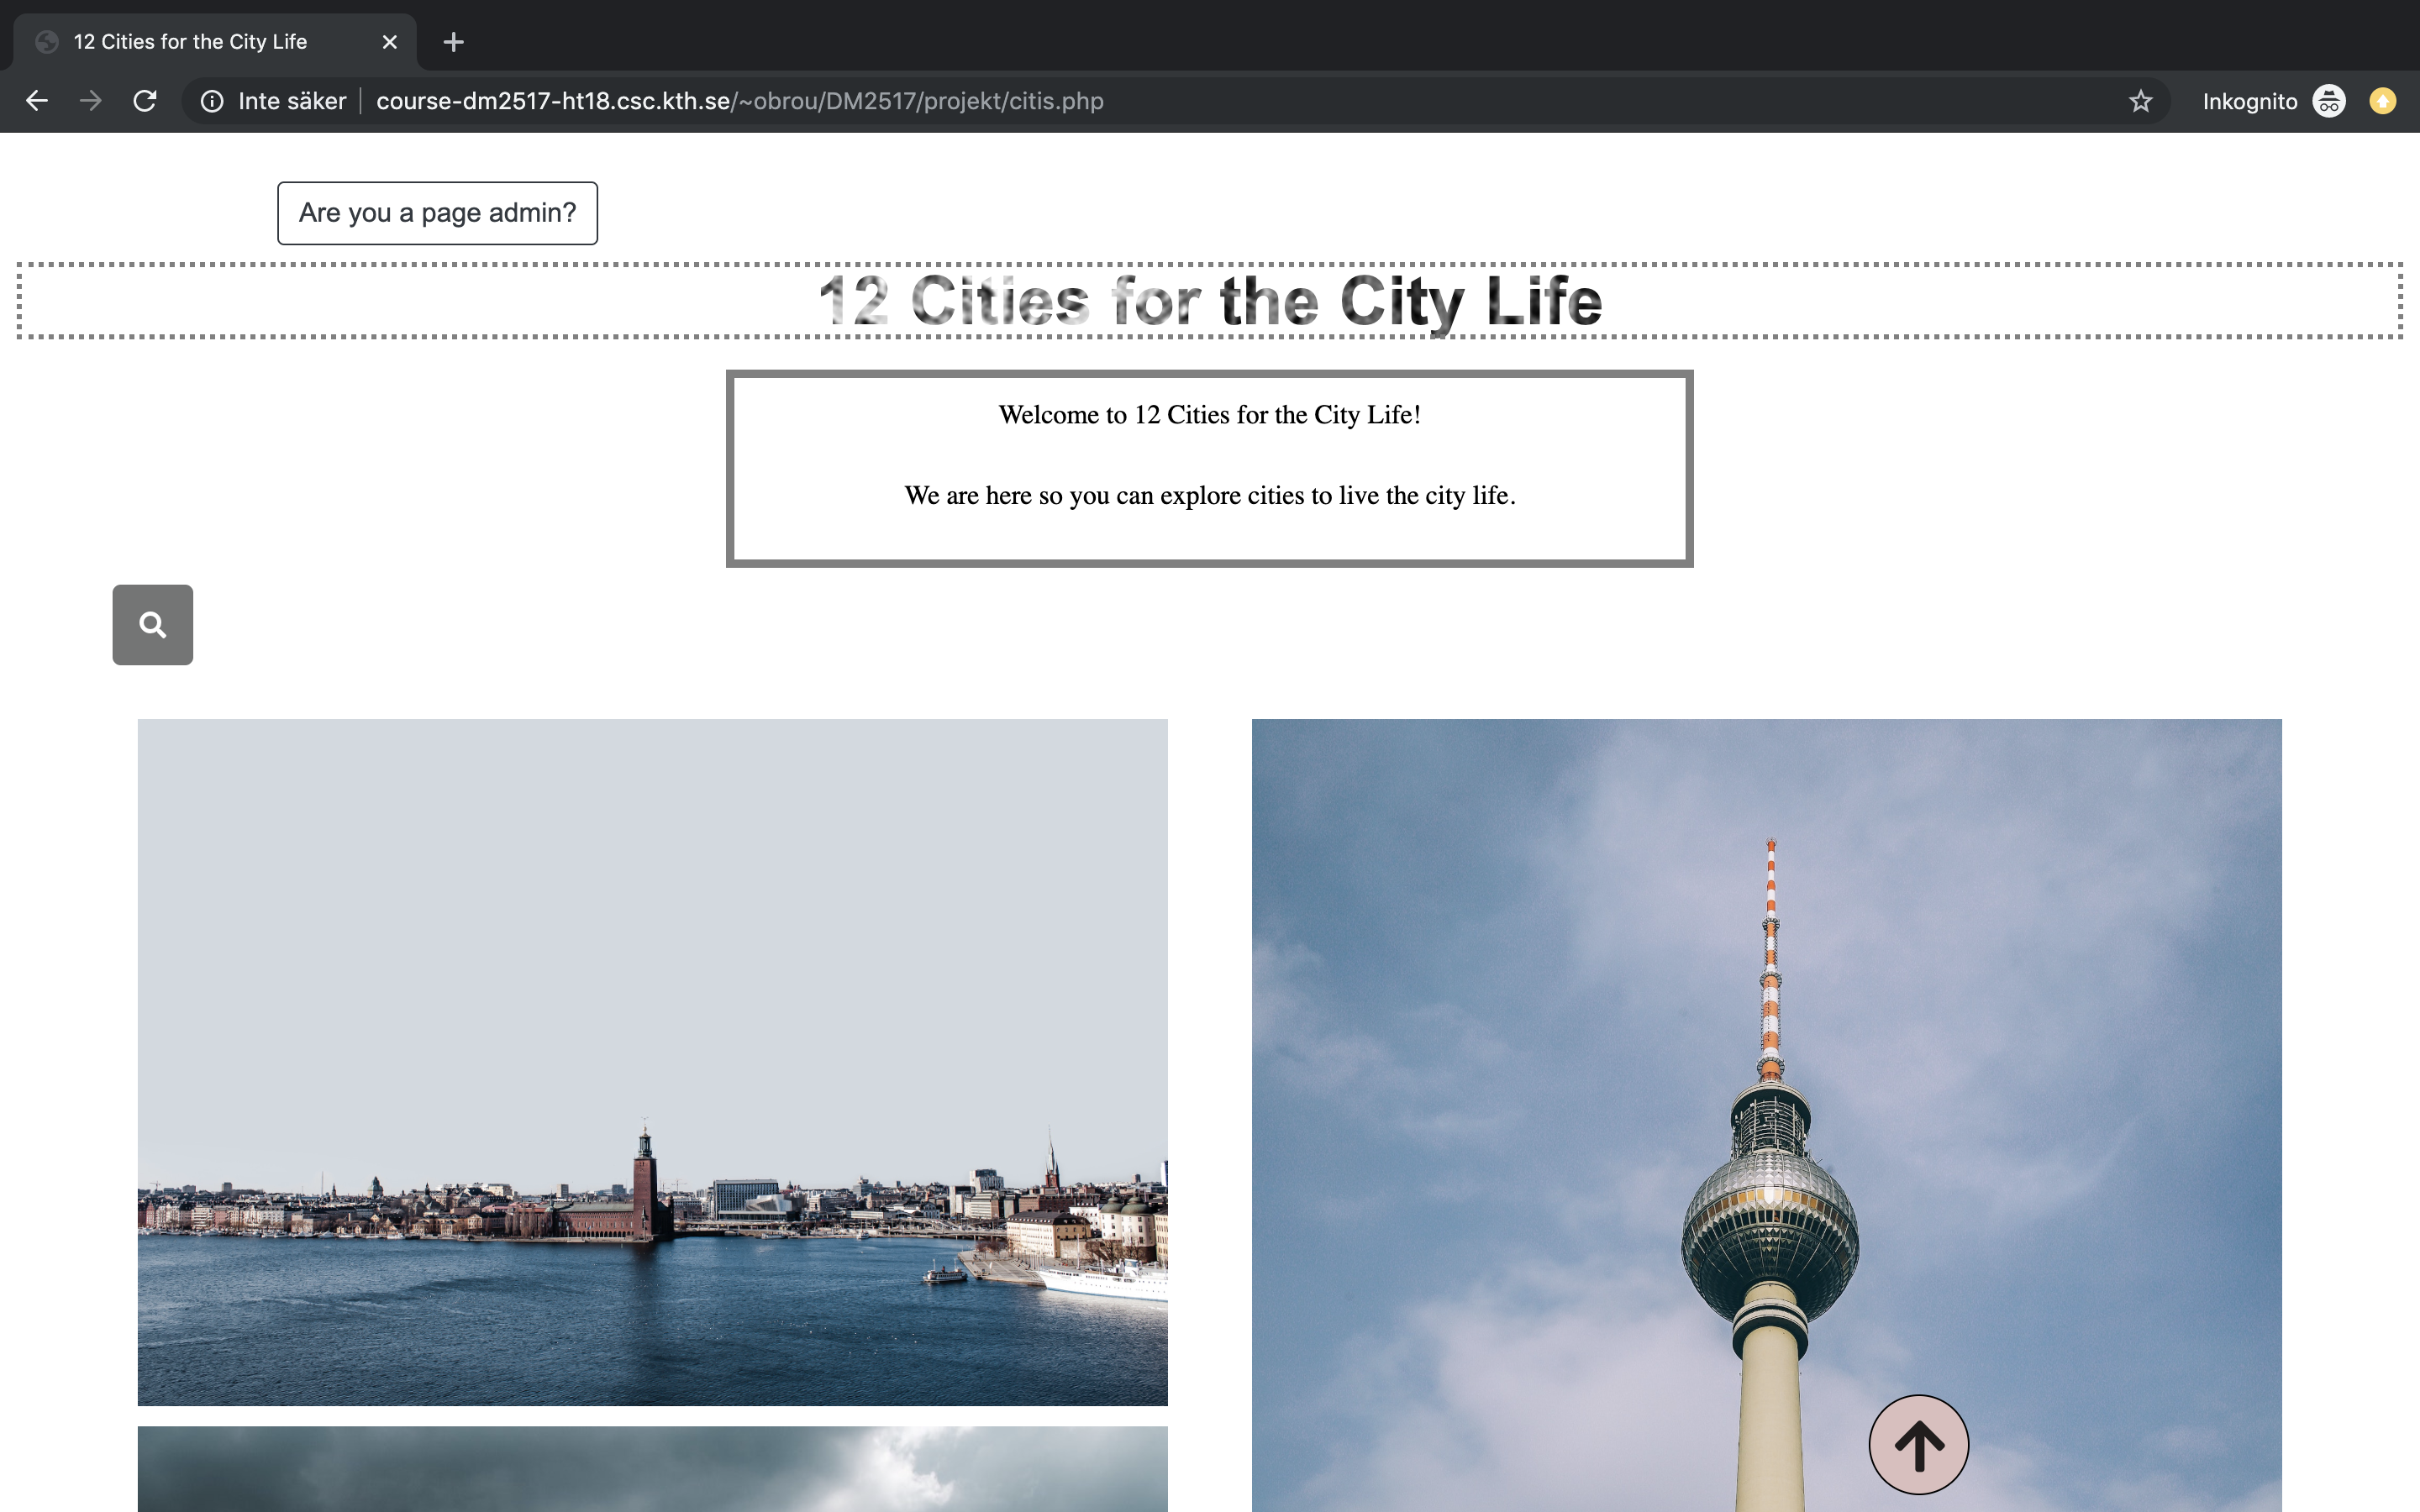The image size is (2420, 1512).
Task: Click the '12 Cities for the City Life' heading
Action: [1209, 301]
